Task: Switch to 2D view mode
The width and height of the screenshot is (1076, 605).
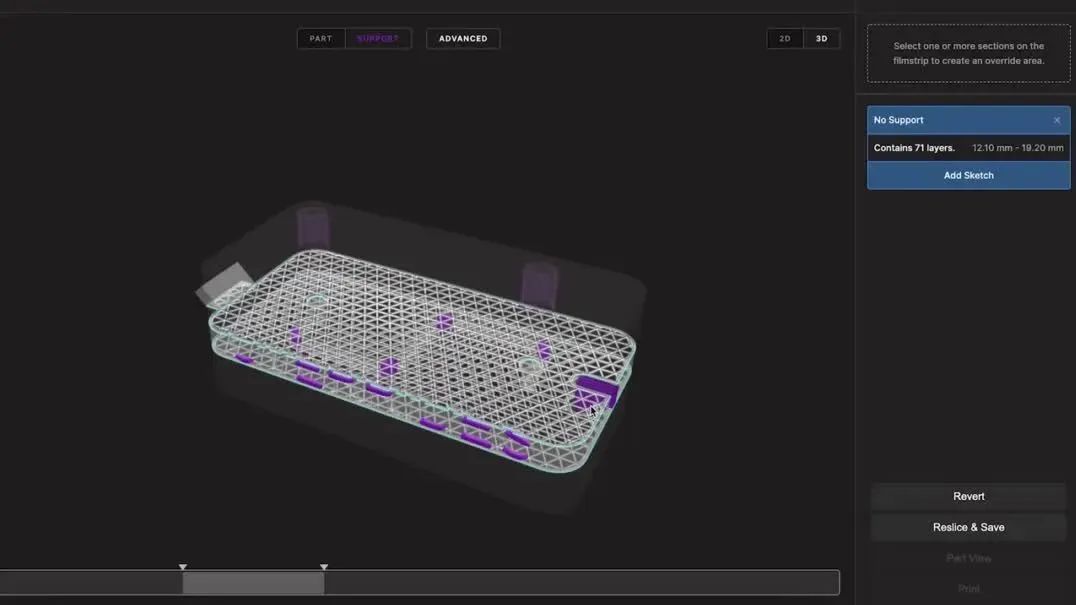Action: pyautogui.click(x=785, y=39)
